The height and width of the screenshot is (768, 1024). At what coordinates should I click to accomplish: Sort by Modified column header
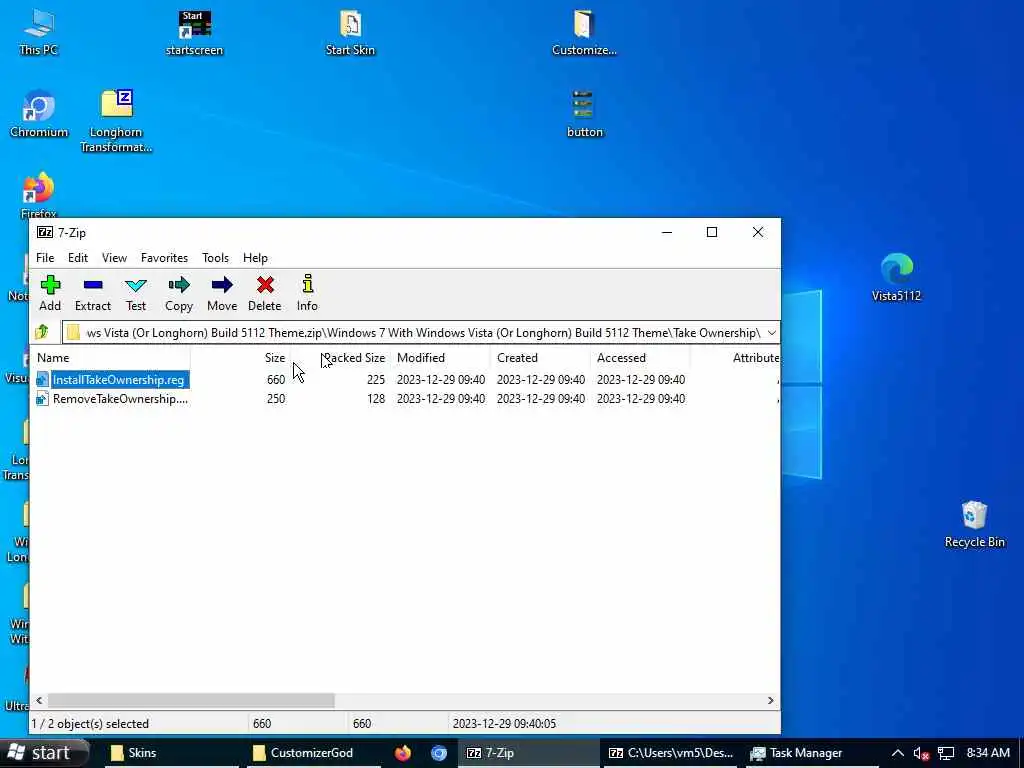pyautogui.click(x=441, y=358)
